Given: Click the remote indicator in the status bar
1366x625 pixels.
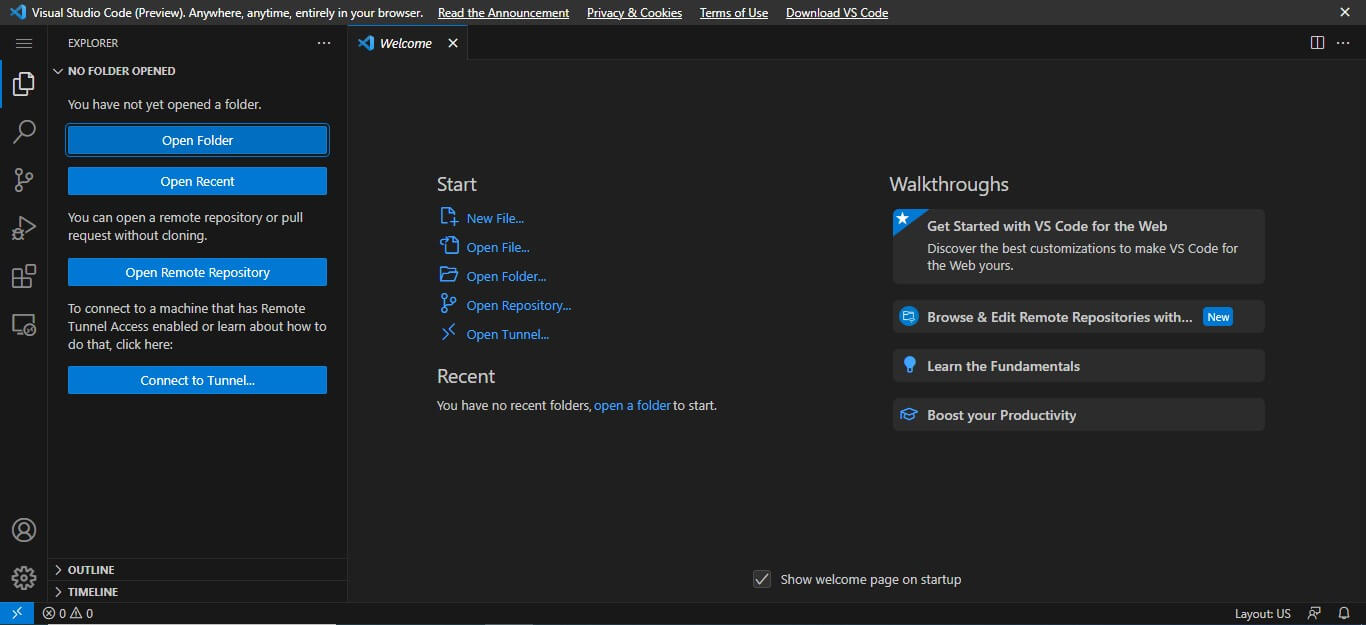Looking at the screenshot, I should pyautogui.click(x=16, y=612).
